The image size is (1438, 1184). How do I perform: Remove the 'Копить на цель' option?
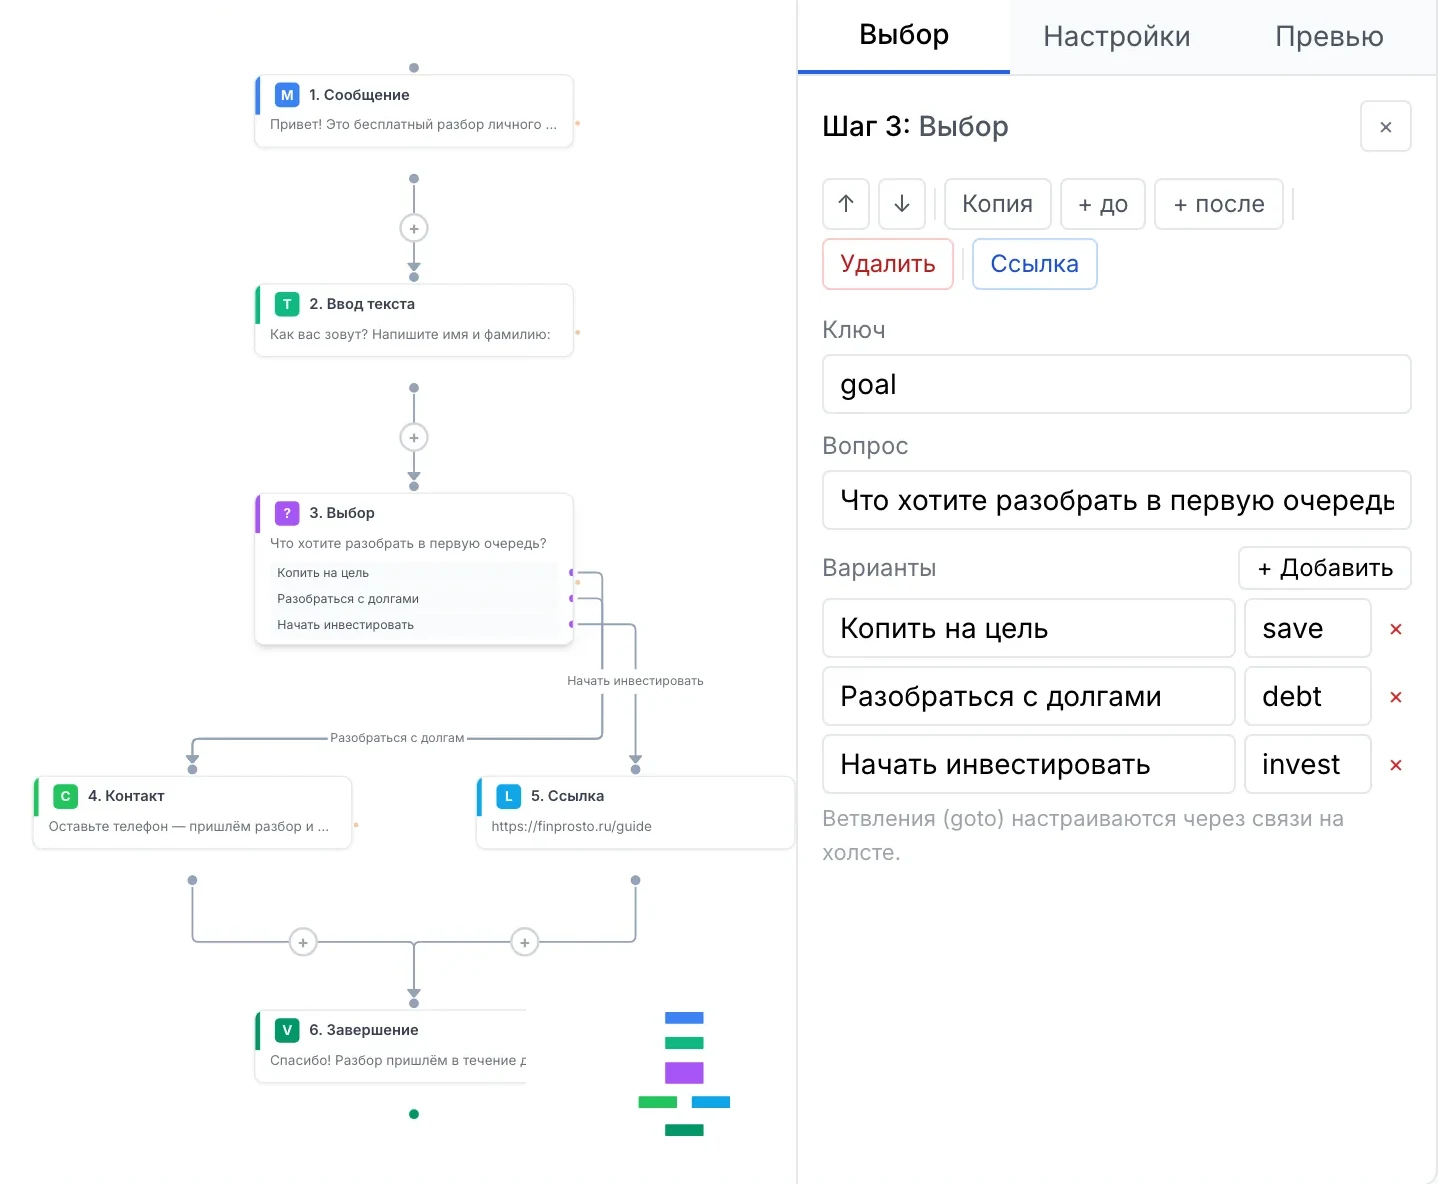tap(1396, 629)
